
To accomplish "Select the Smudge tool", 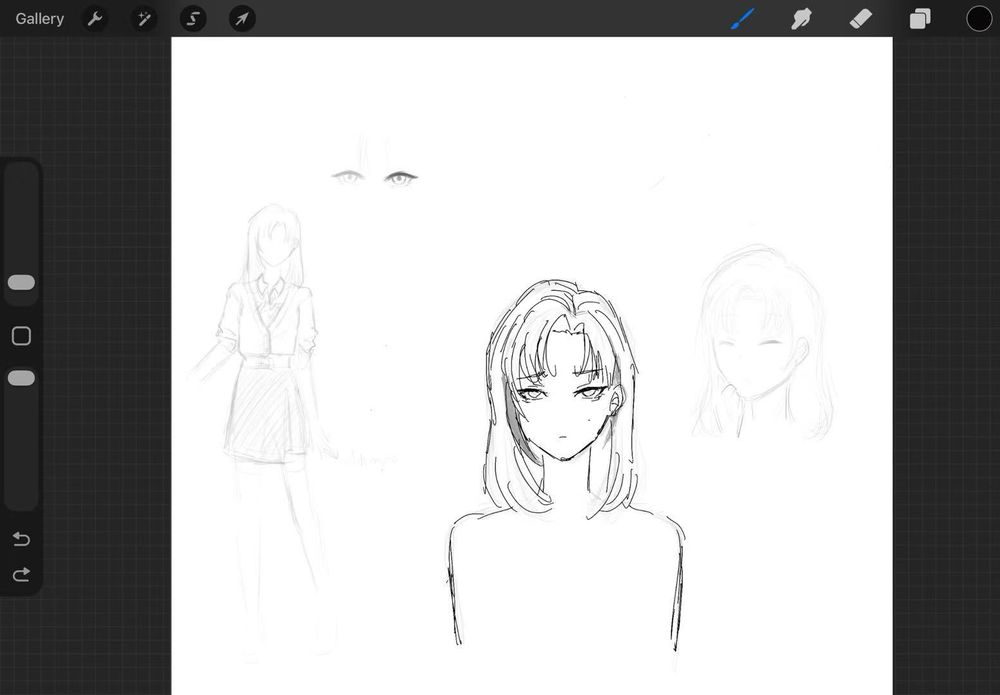I will click(x=801, y=18).
